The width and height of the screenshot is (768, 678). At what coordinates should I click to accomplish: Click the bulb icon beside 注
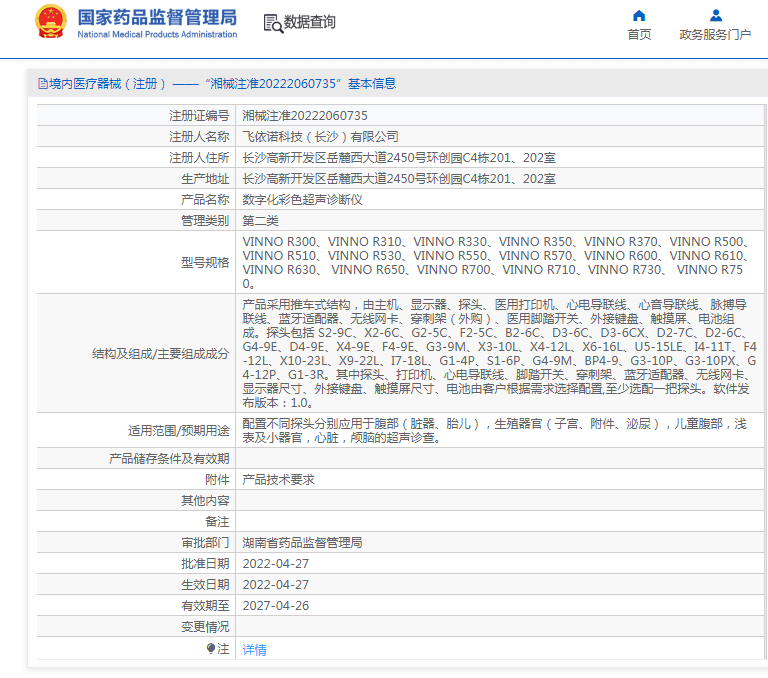(211, 649)
